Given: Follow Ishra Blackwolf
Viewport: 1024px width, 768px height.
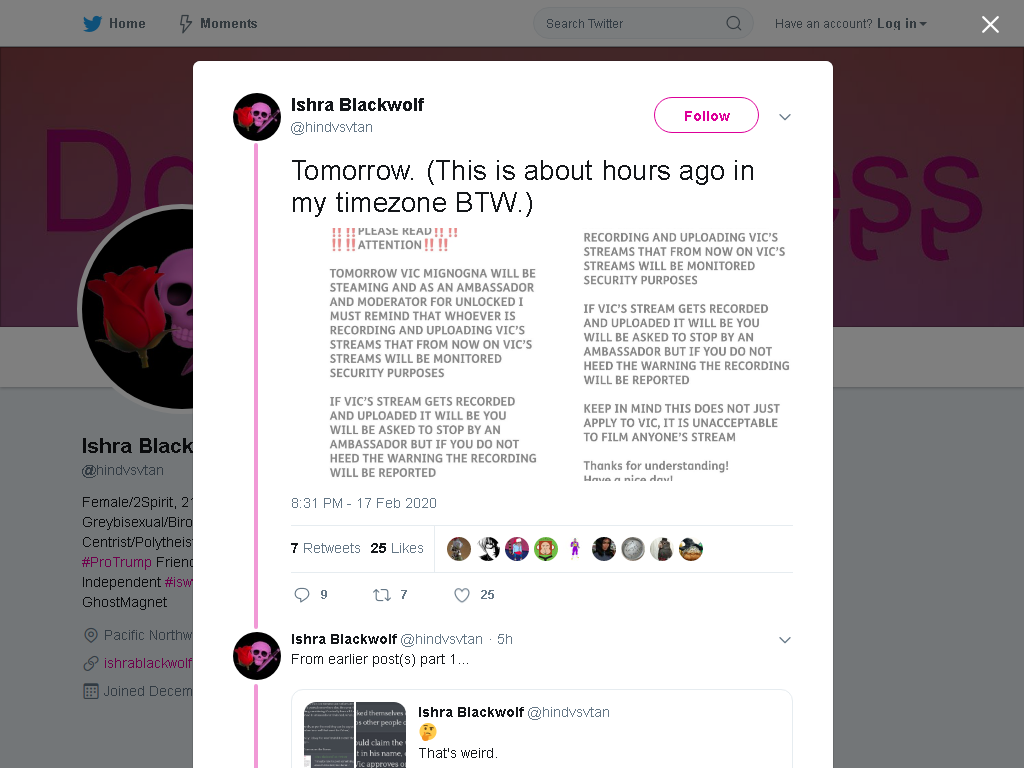Looking at the screenshot, I should (706, 116).
